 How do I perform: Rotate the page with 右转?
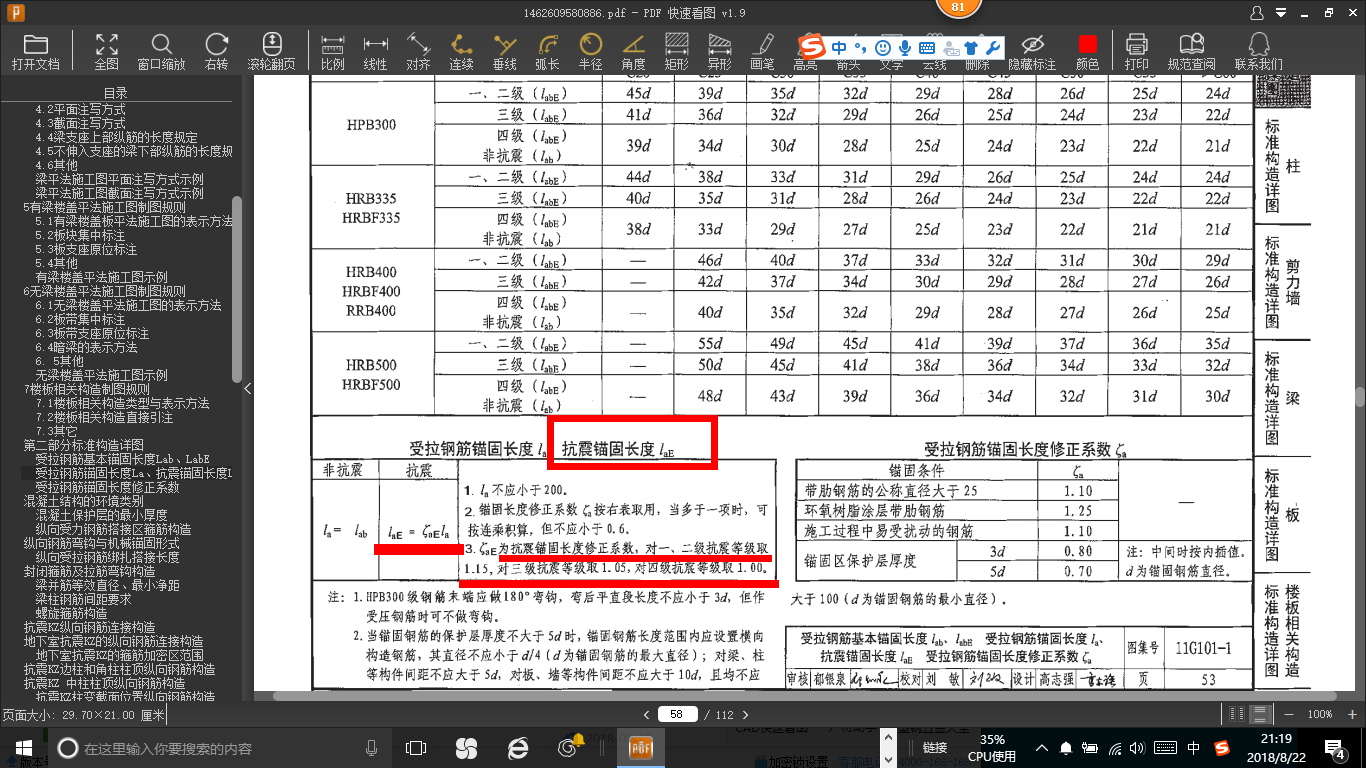[216, 52]
